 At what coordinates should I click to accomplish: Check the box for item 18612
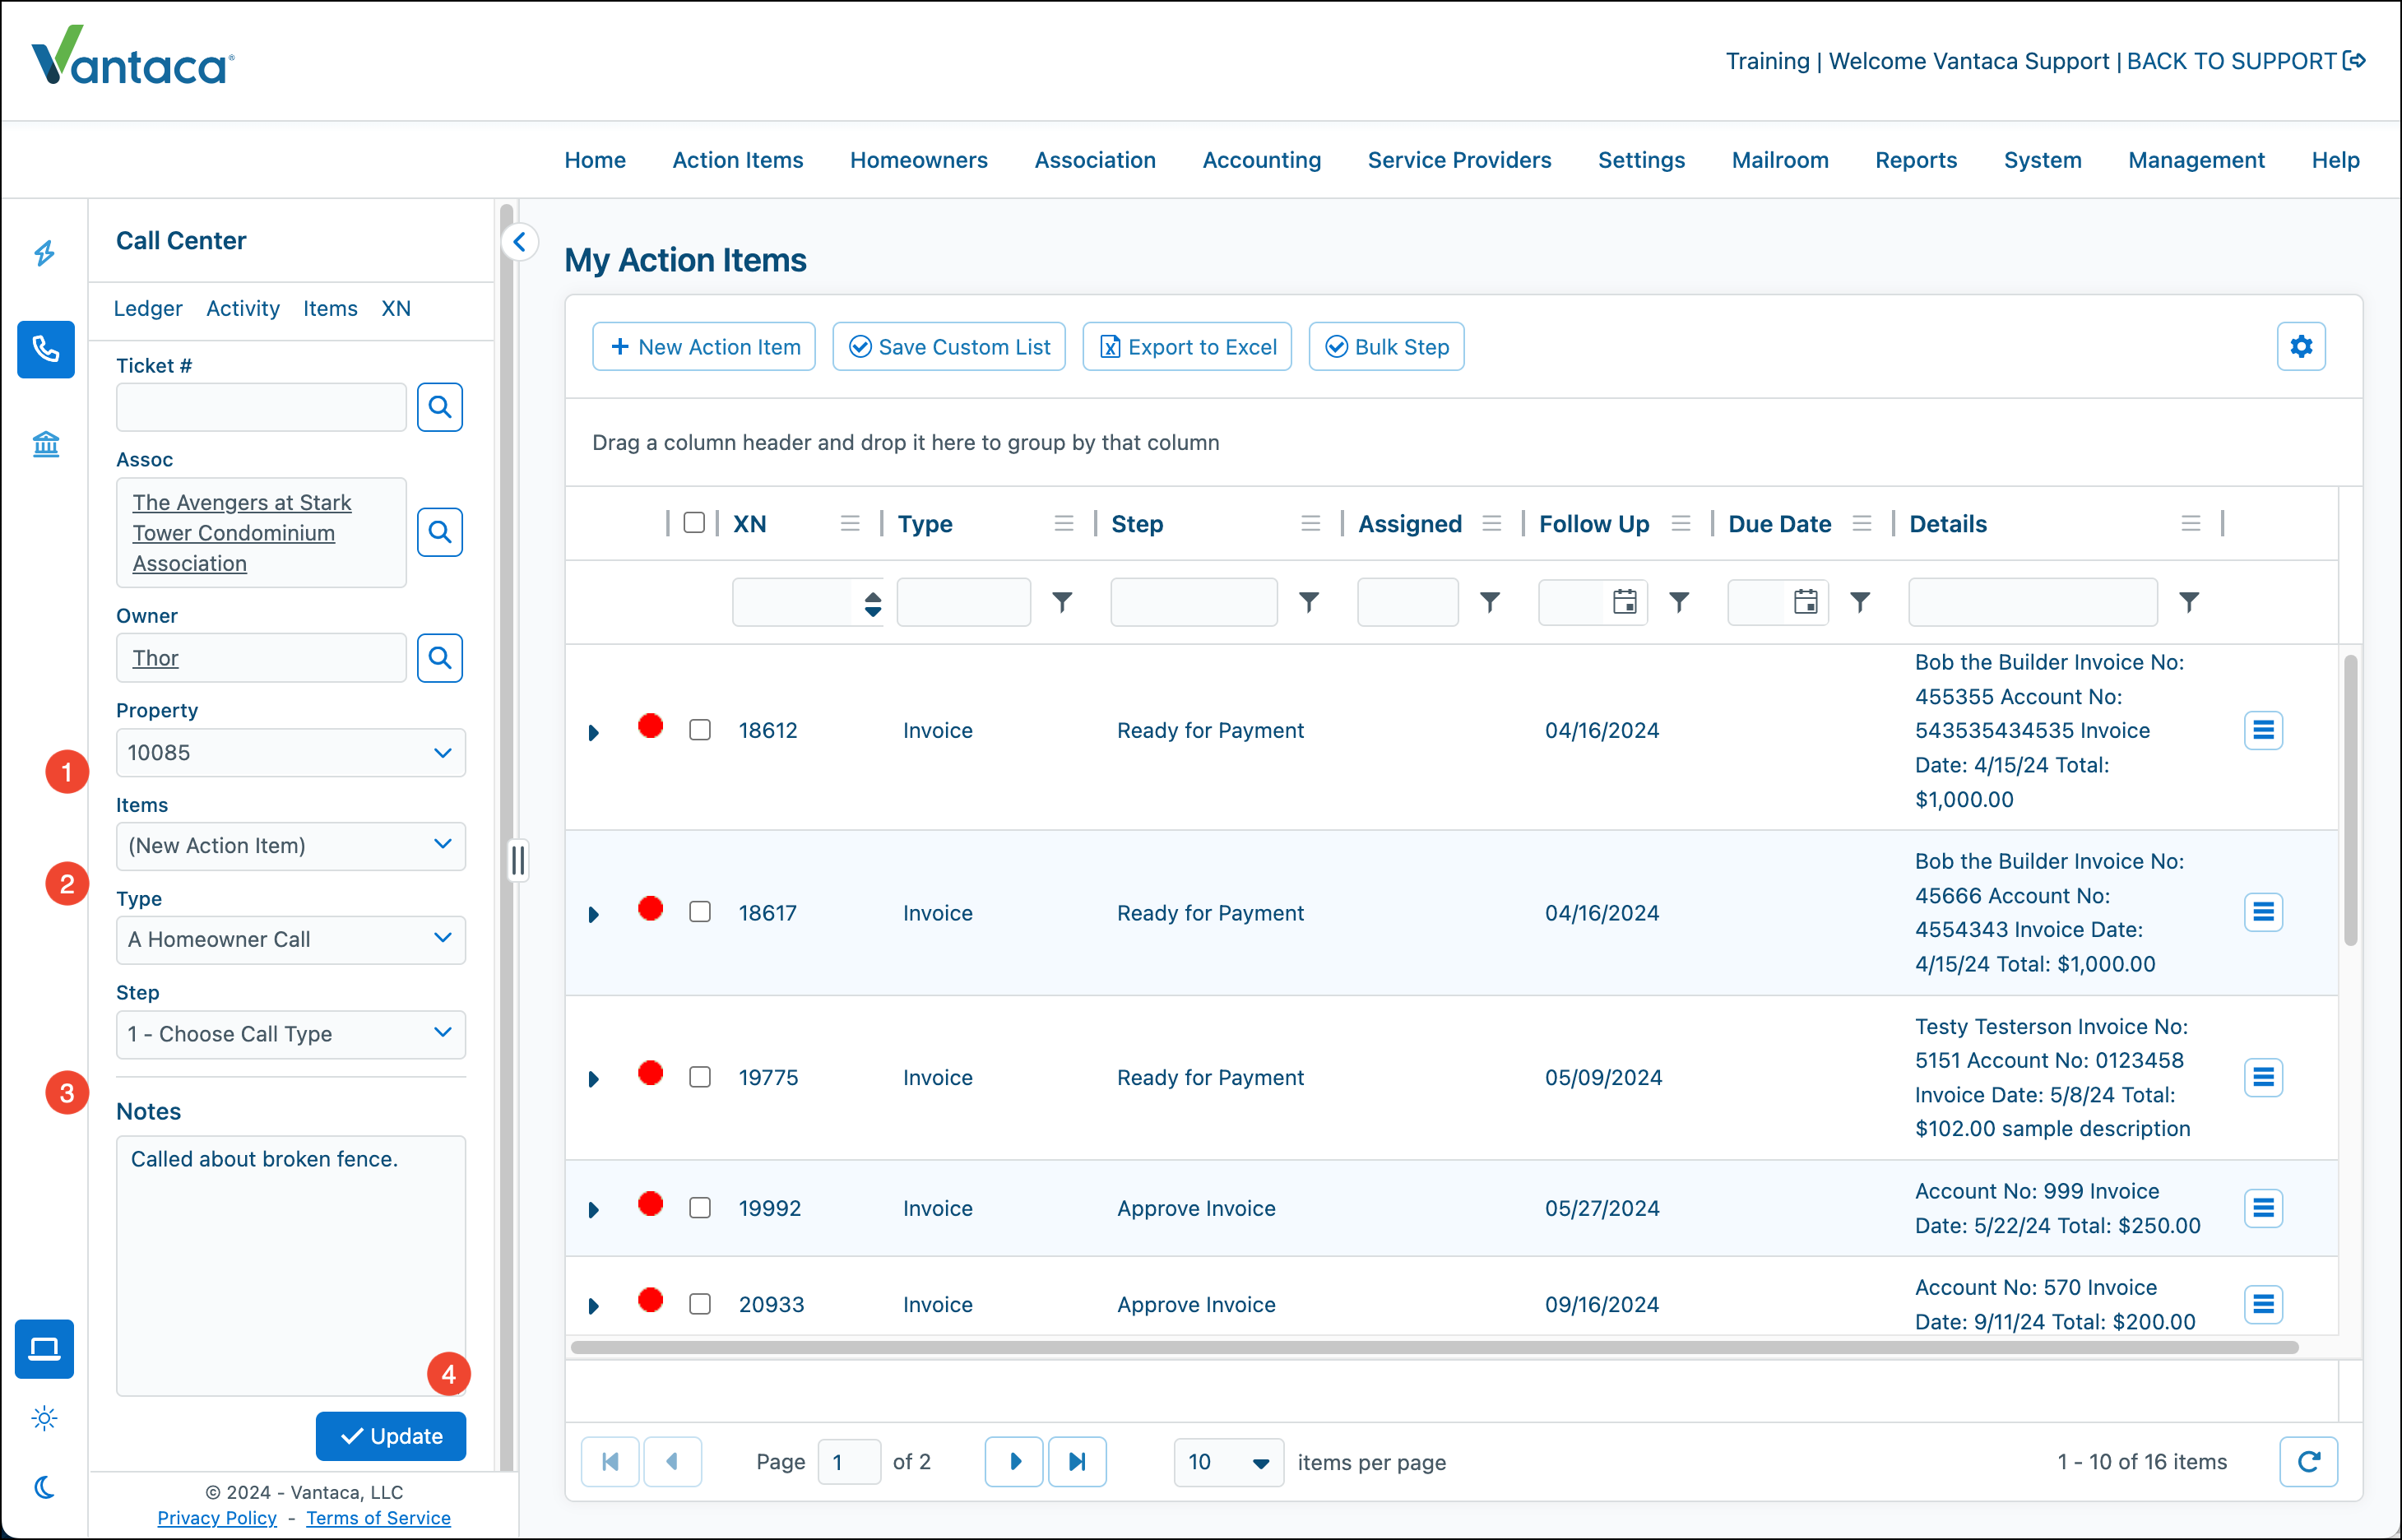700,731
